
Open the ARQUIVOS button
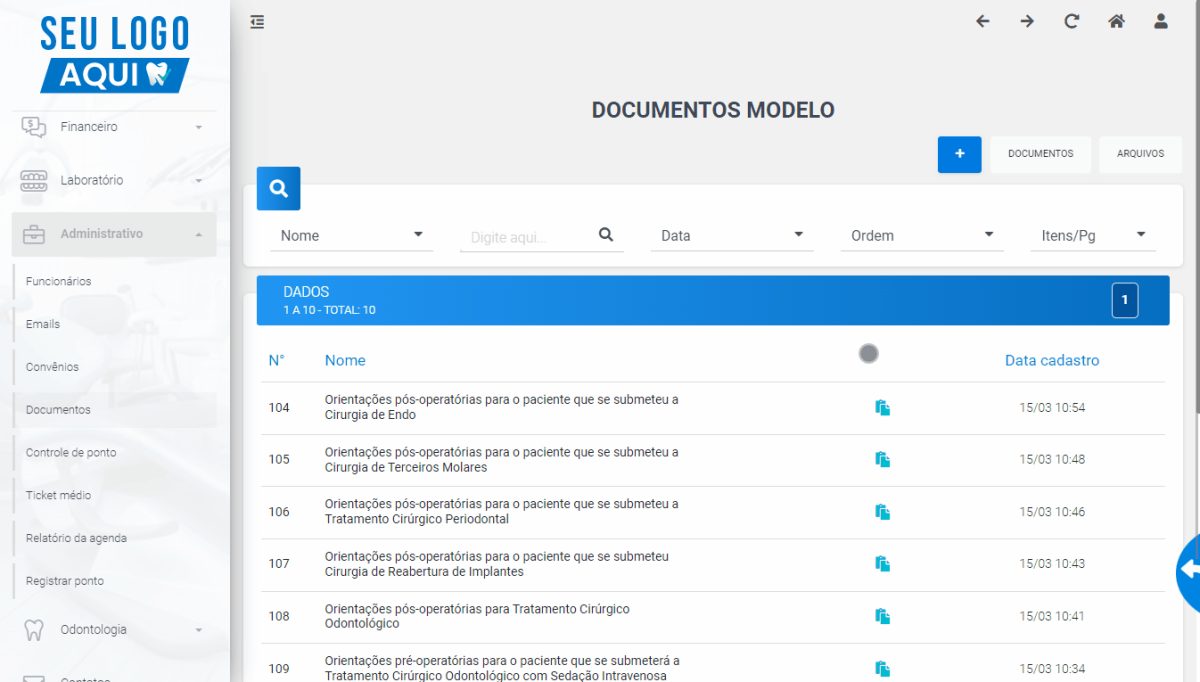click(x=1141, y=154)
